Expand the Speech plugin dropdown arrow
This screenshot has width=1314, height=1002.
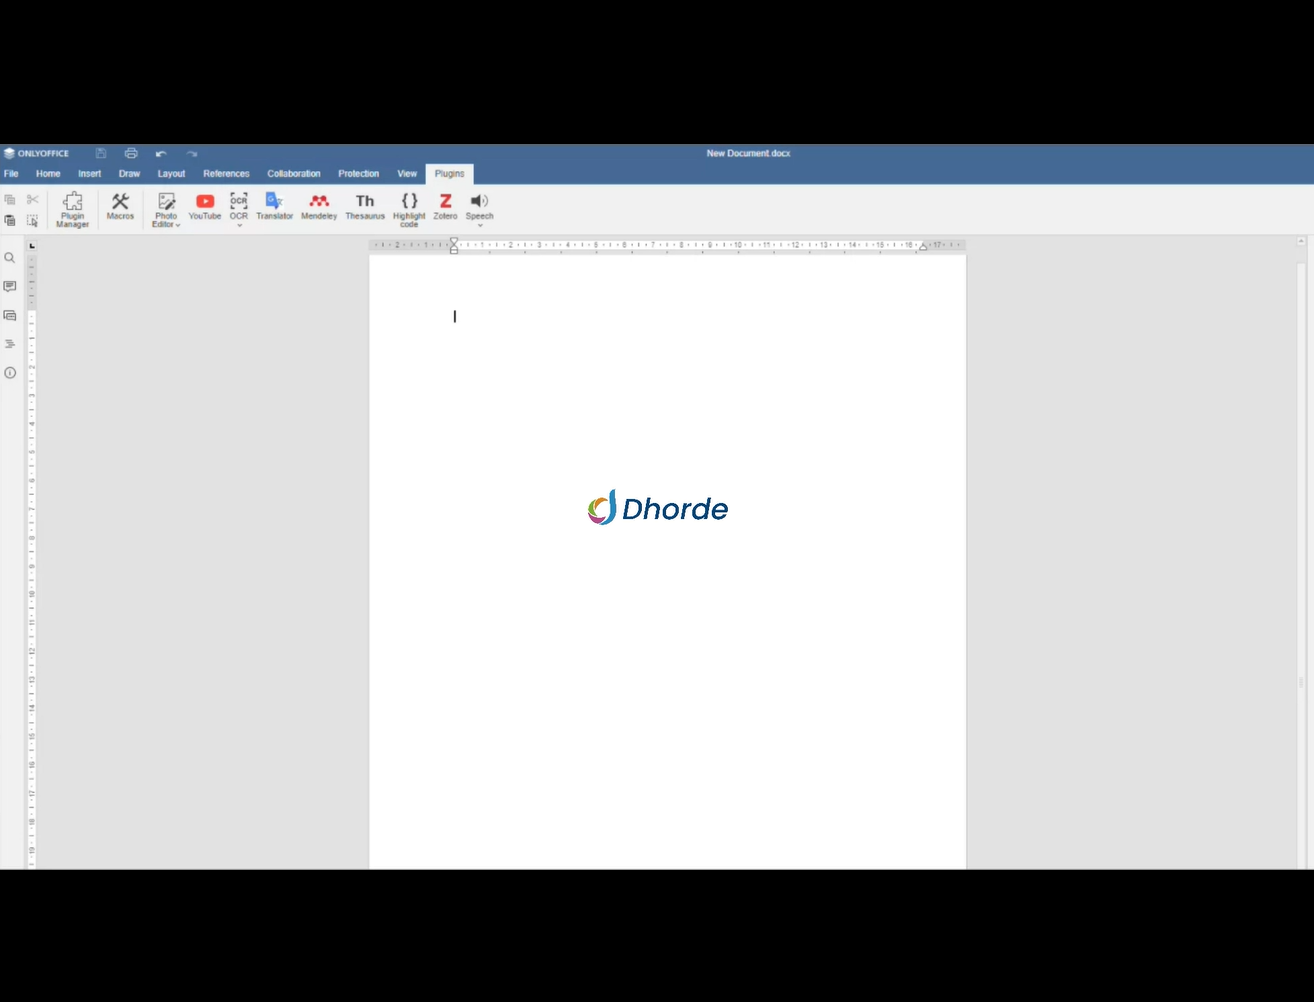pyautogui.click(x=480, y=226)
